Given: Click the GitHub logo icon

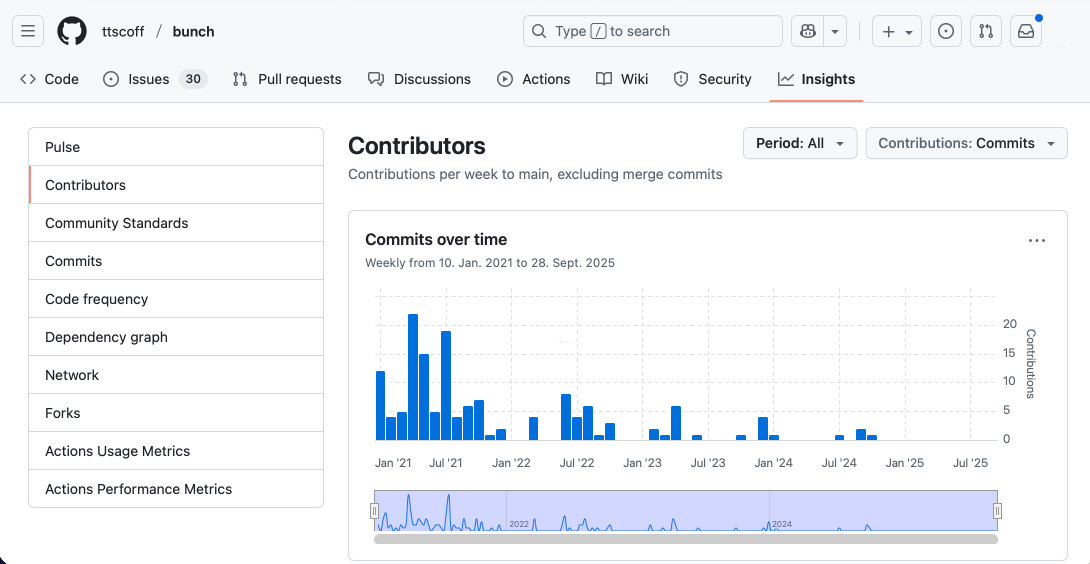Looking at the screenshot, I should coord(72,31).
